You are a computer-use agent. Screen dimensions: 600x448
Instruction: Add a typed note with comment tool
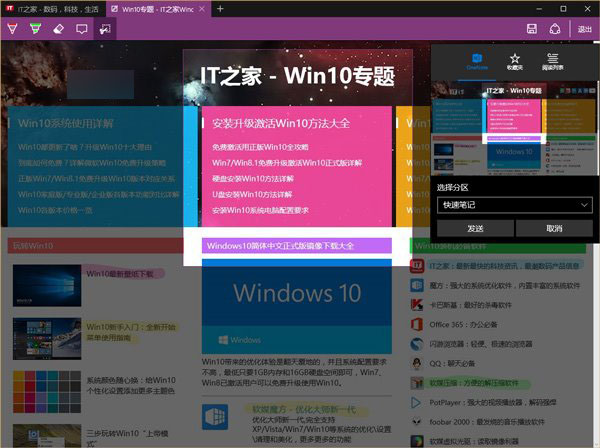tap(82, 29)
